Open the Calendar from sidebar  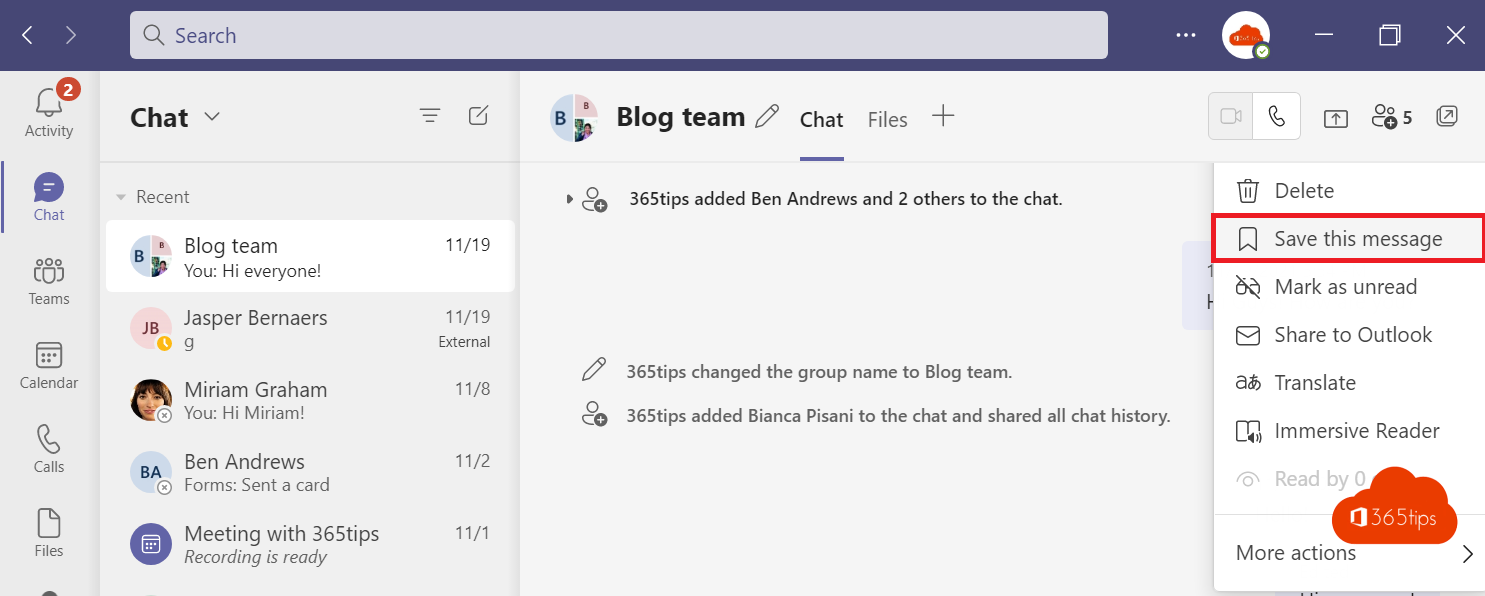[49, 365]
